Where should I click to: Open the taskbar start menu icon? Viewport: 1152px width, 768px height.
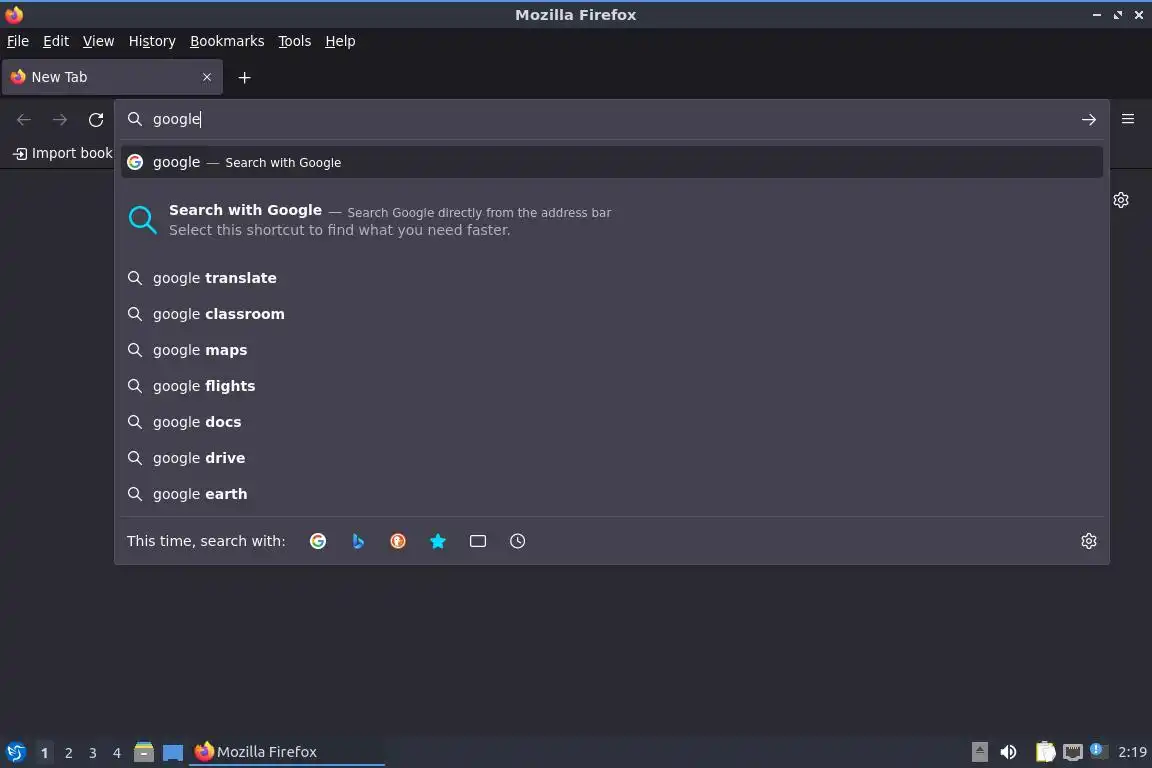tap(15, 752)
